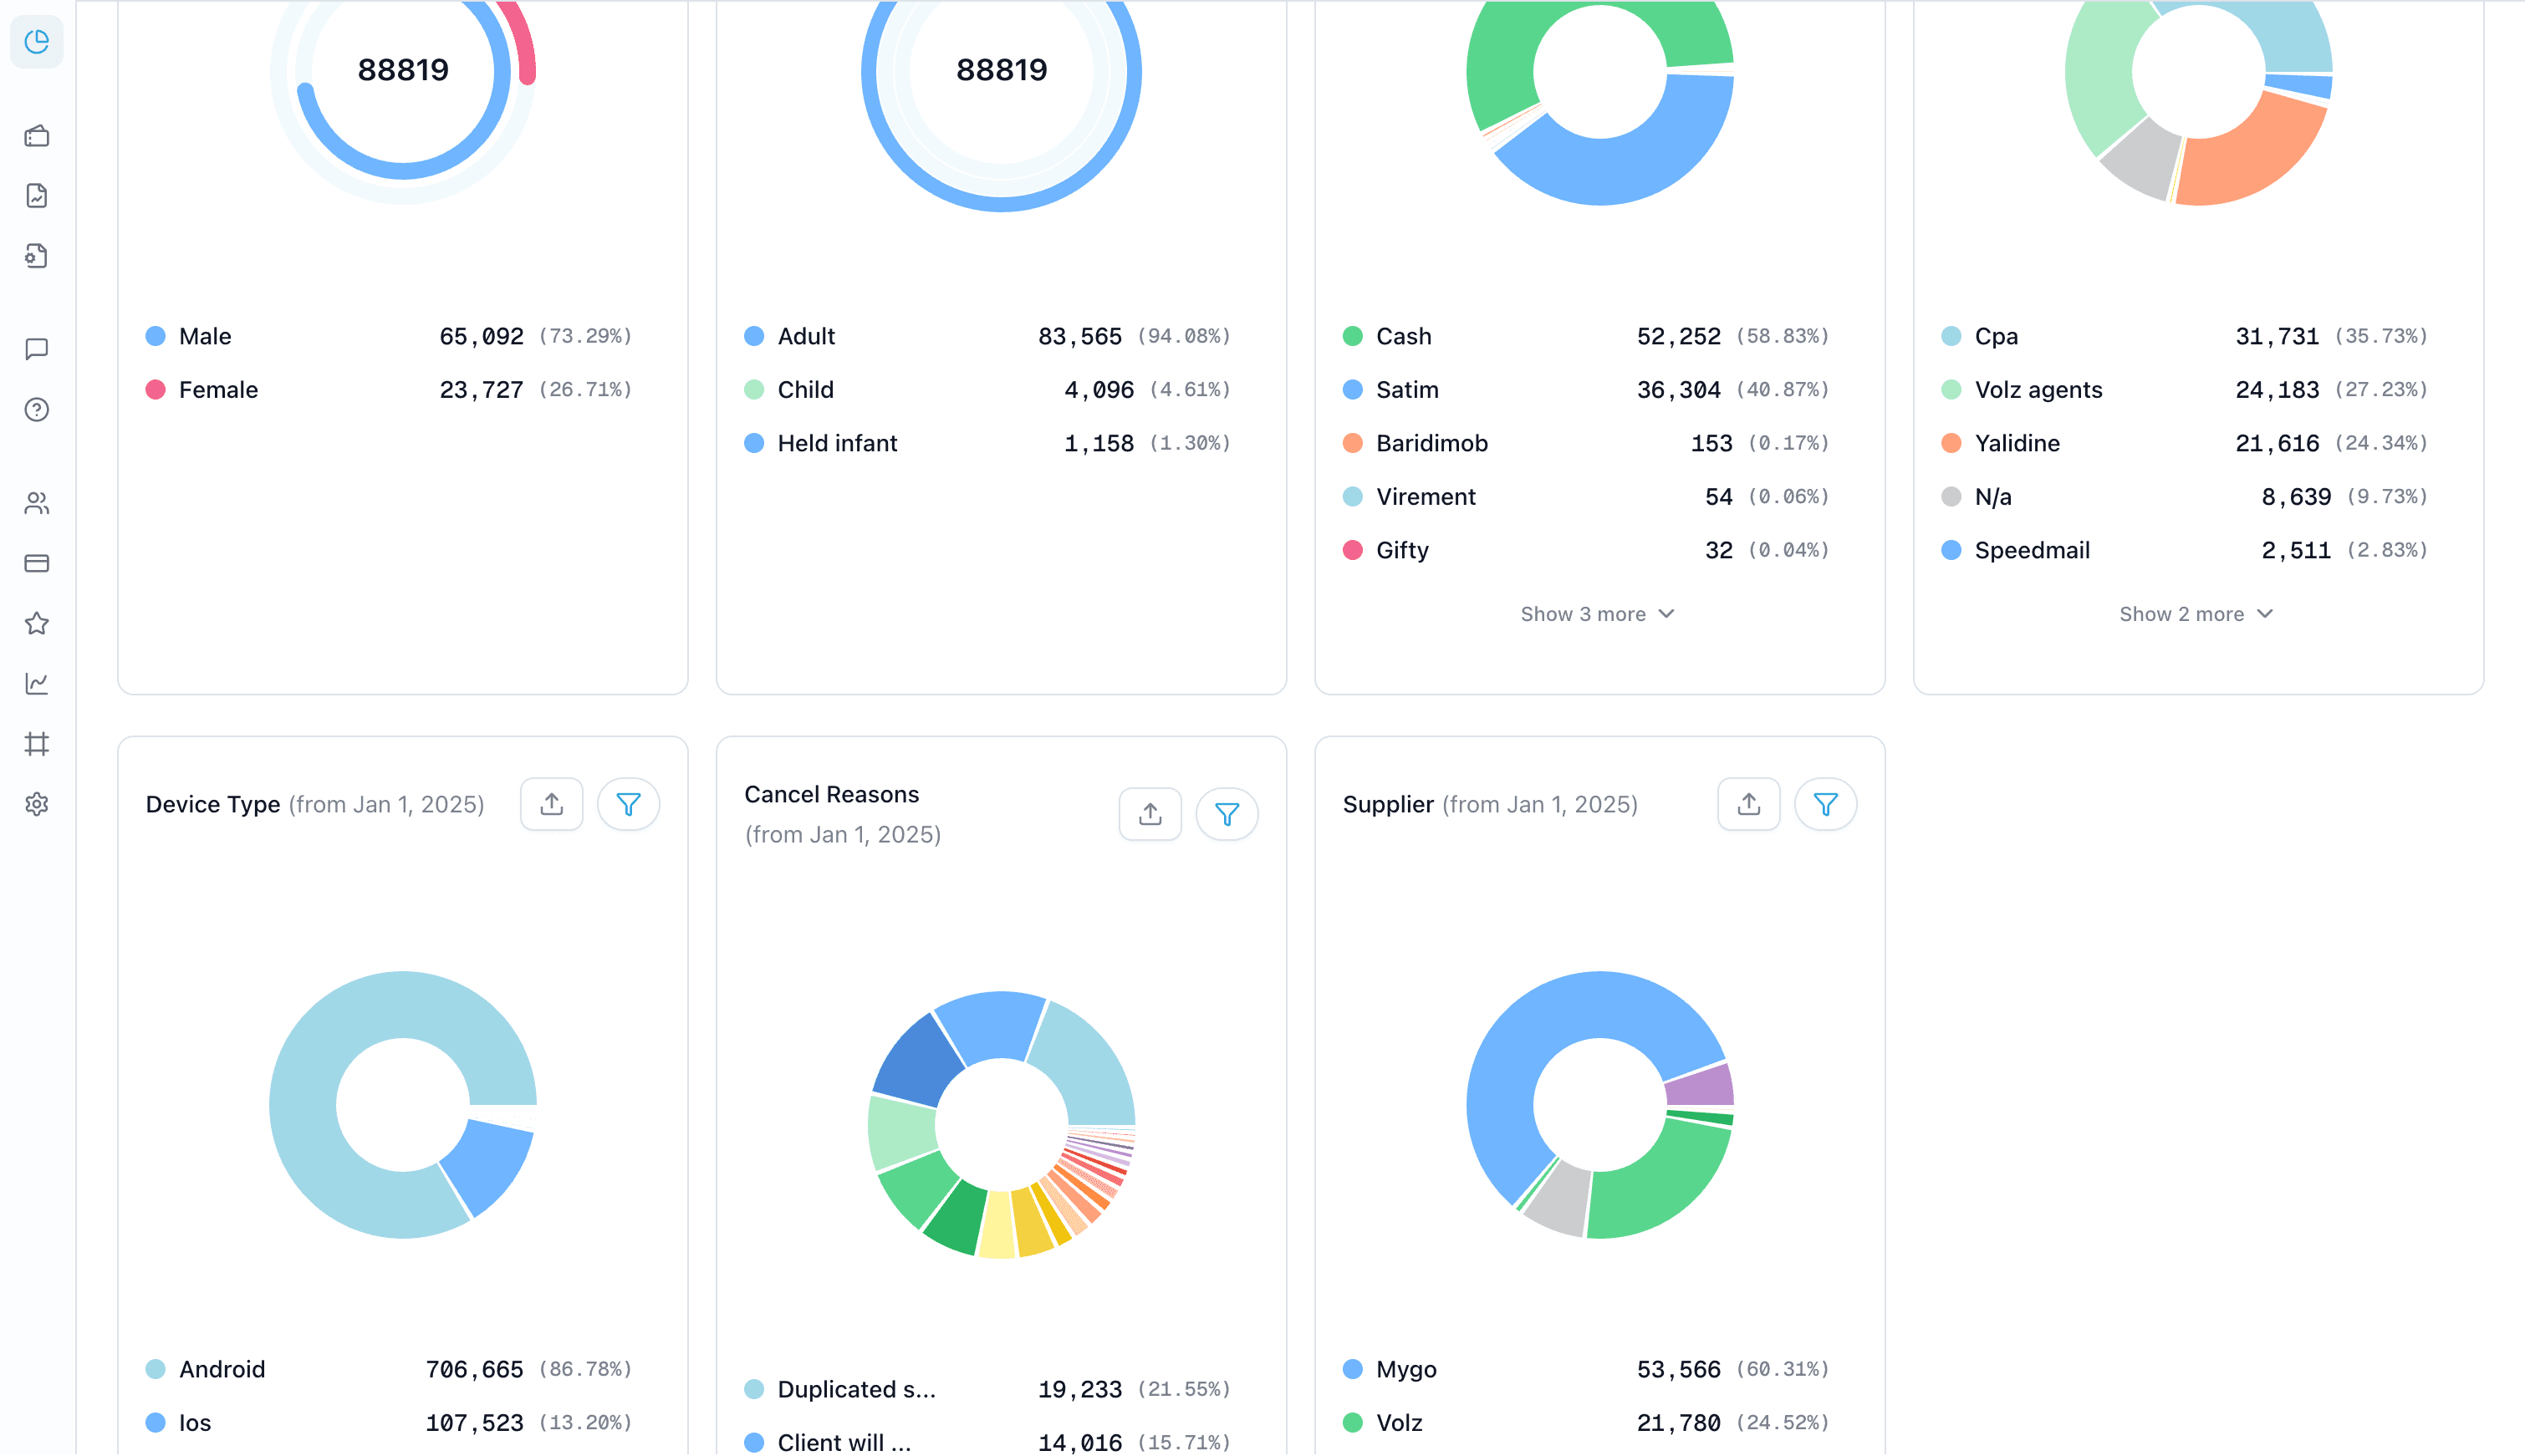Click the Male value 65,092
Viewport: 2525px width, 1456px height.
point(482,336)
